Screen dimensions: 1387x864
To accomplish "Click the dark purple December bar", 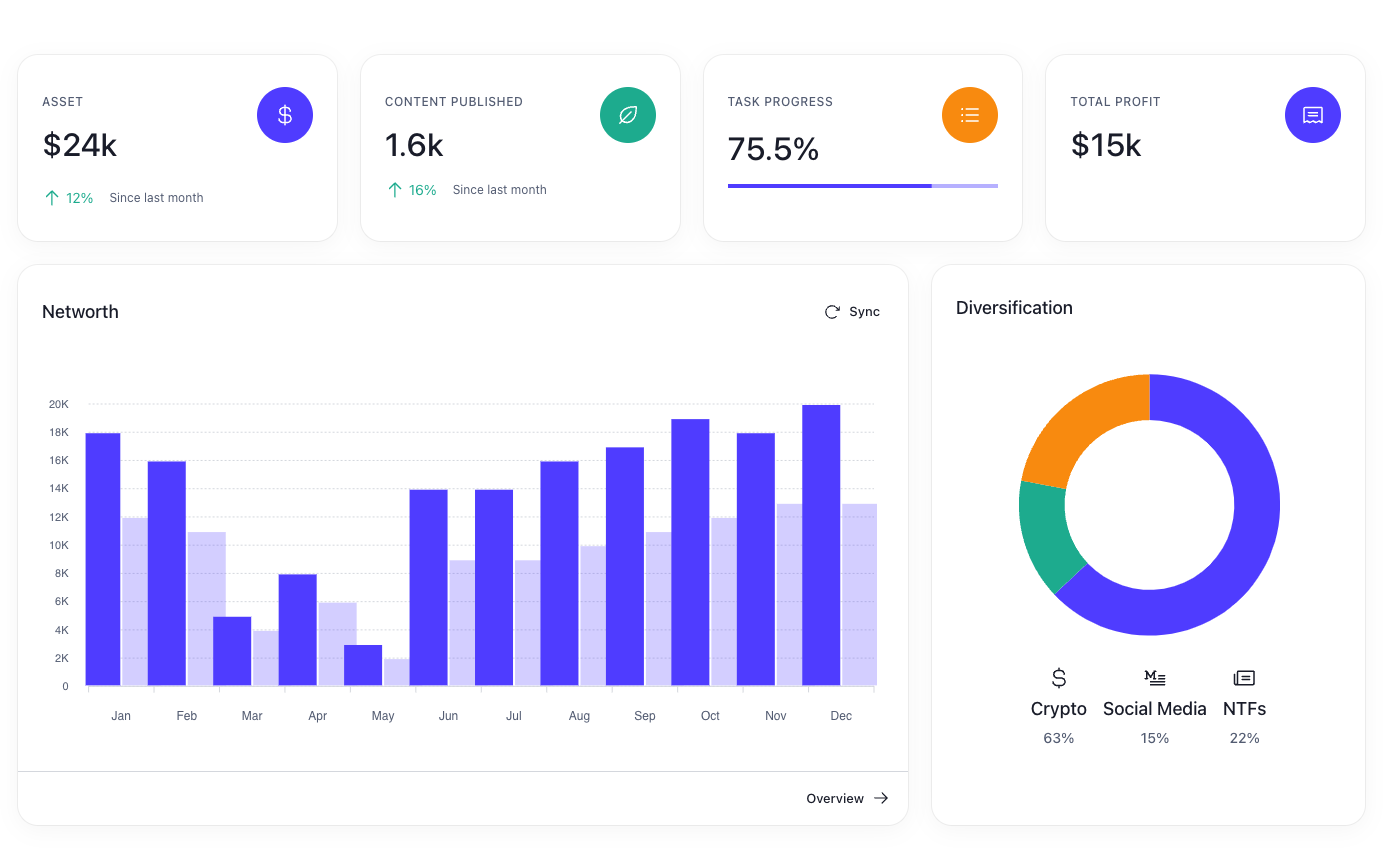I will click(821, 545).
